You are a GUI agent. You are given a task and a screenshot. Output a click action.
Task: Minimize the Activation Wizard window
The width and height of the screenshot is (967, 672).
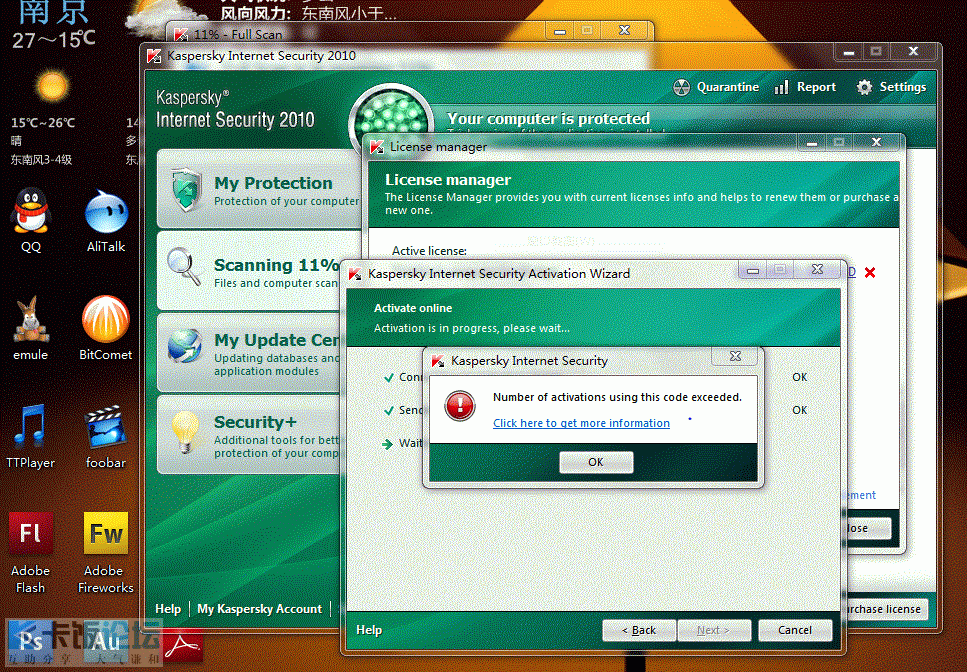752,270
